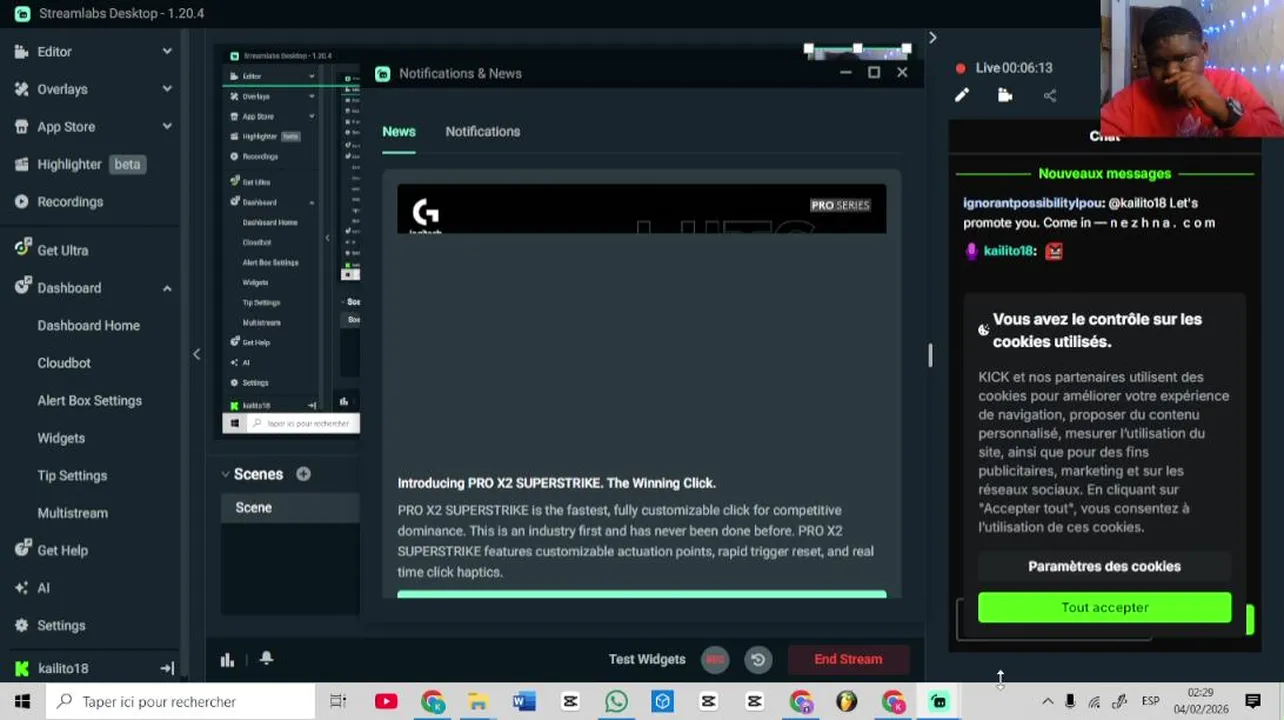Open Streamlabs Settings

61,626
